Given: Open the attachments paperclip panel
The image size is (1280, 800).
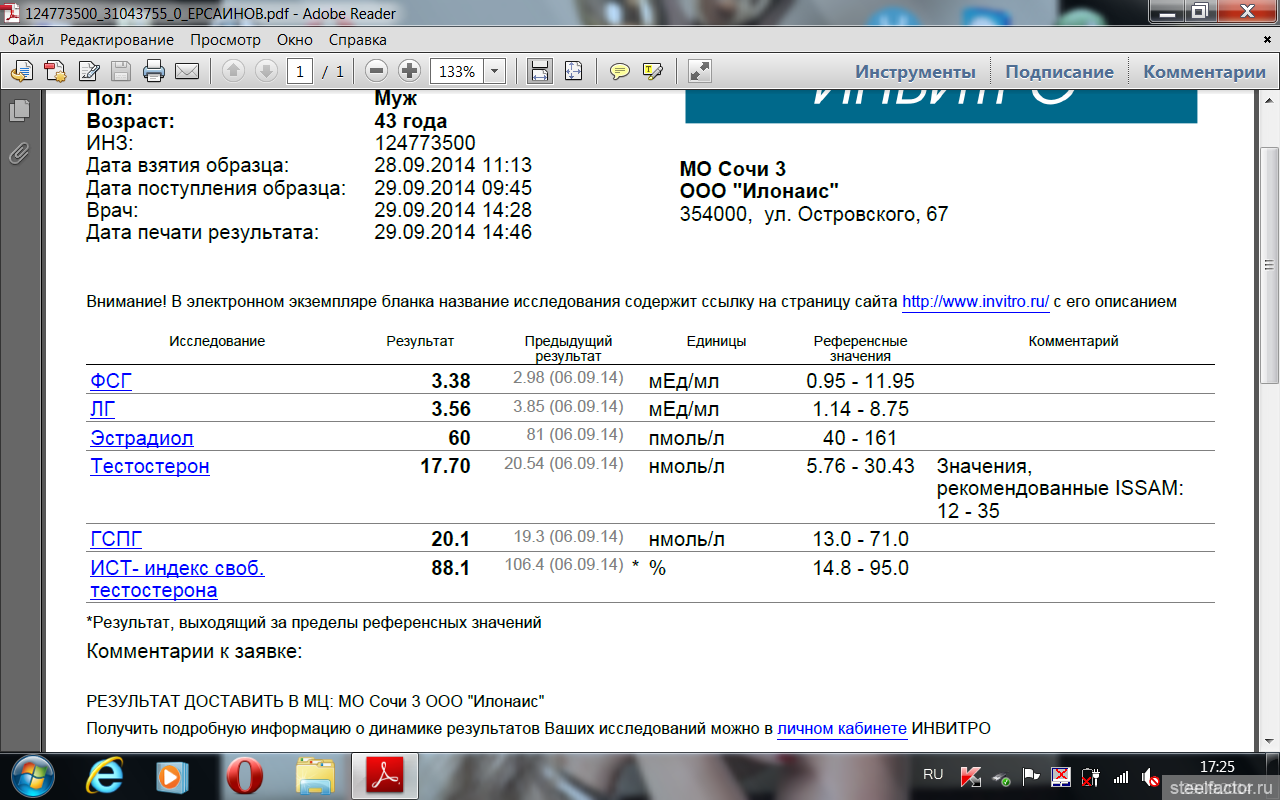Looking at the screenshot, I should tap(19, 153).
